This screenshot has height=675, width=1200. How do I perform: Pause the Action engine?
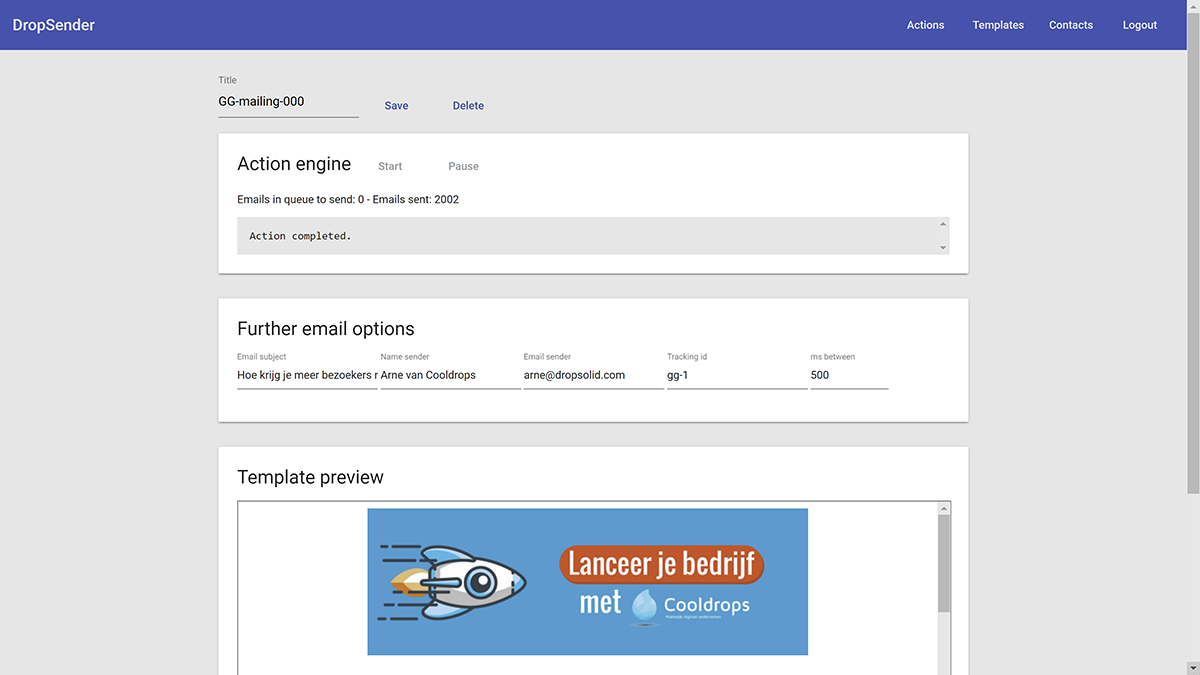tap(463, 166)
